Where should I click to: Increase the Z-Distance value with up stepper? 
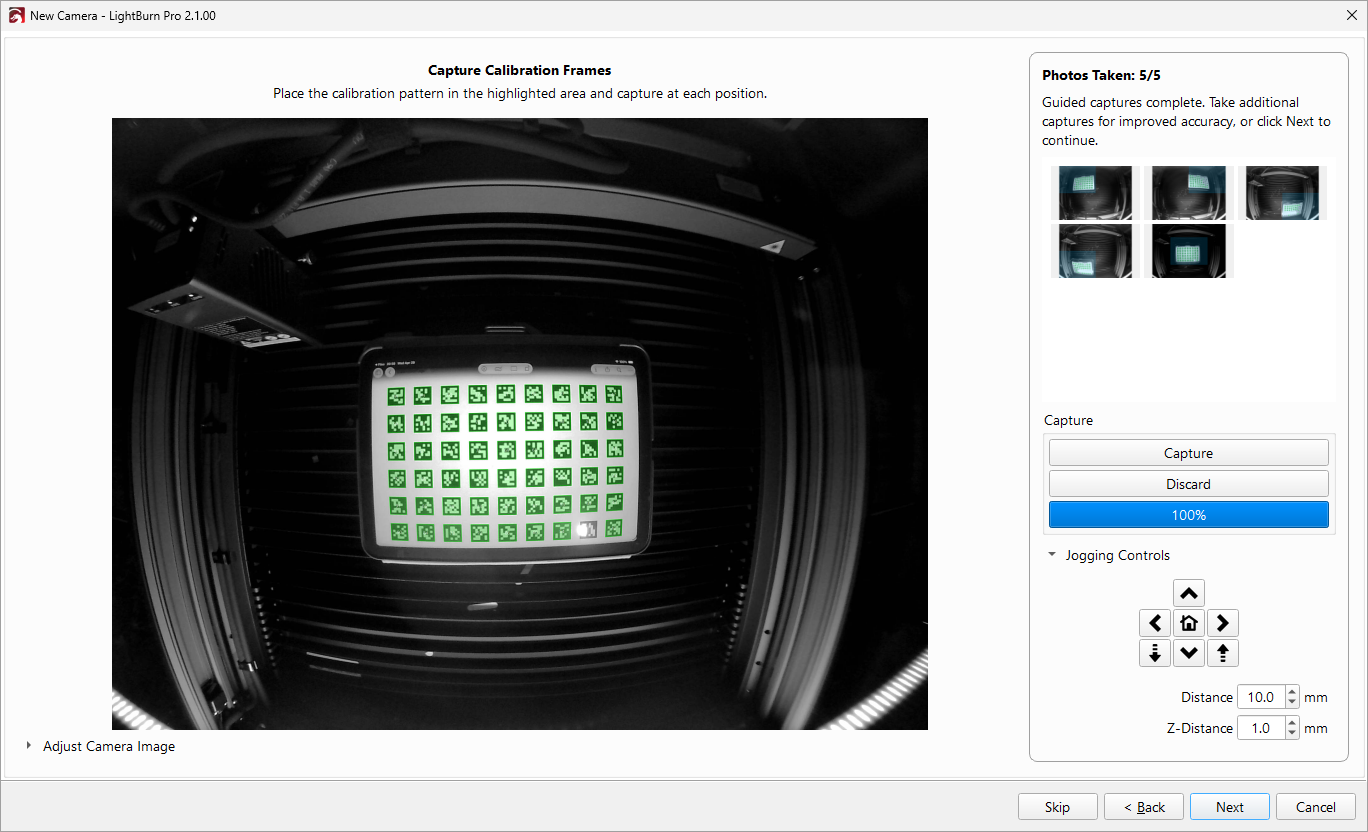1292,723
